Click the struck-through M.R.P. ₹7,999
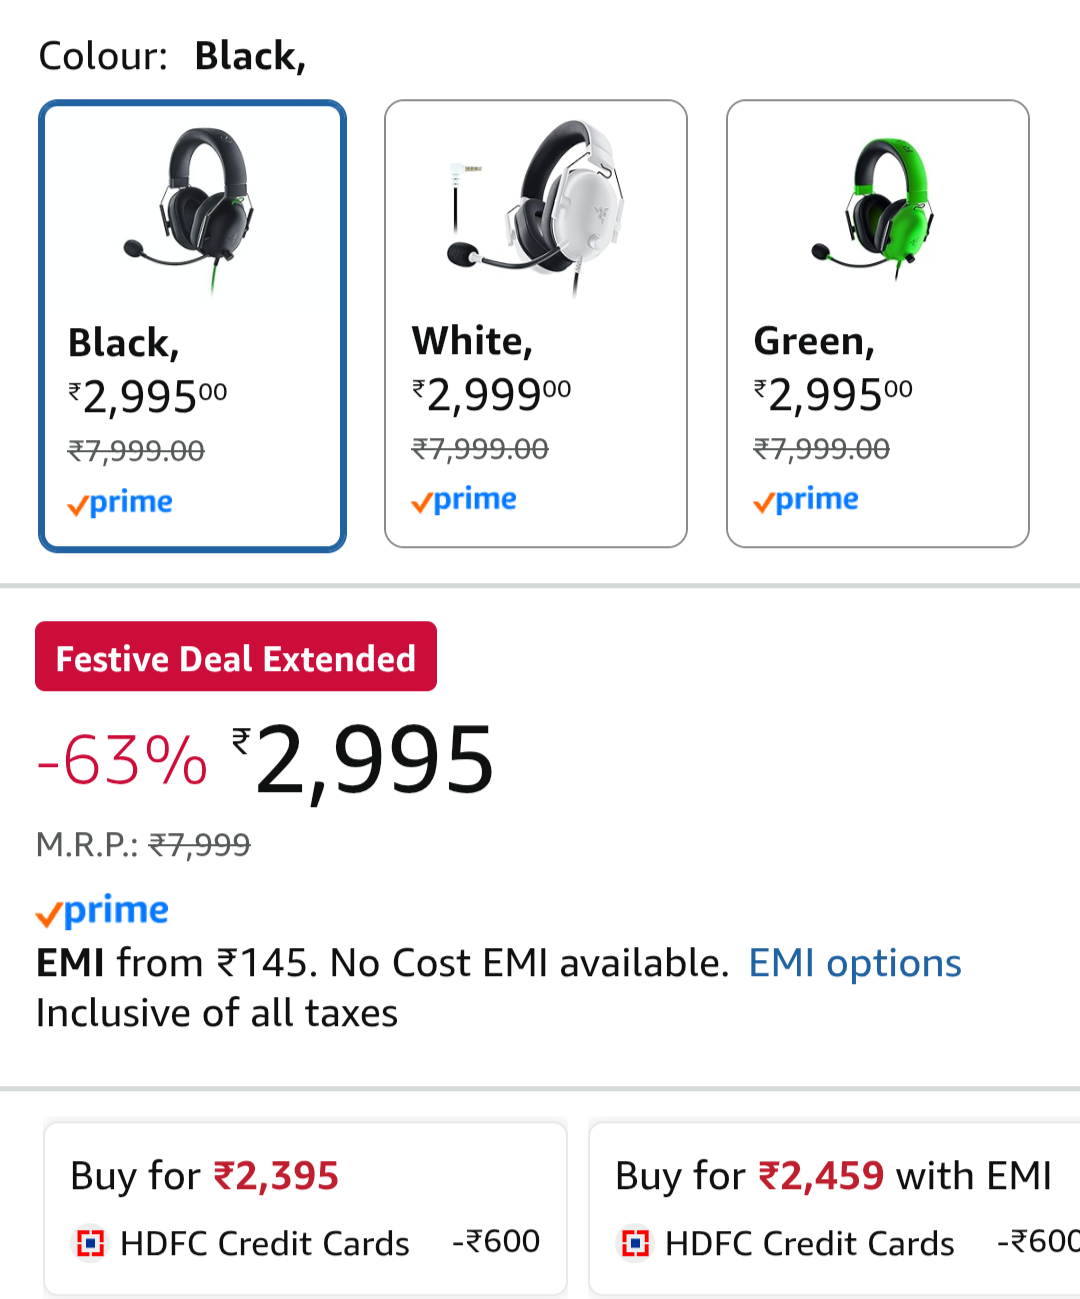1080x1299 pixels. click(200, 845)
